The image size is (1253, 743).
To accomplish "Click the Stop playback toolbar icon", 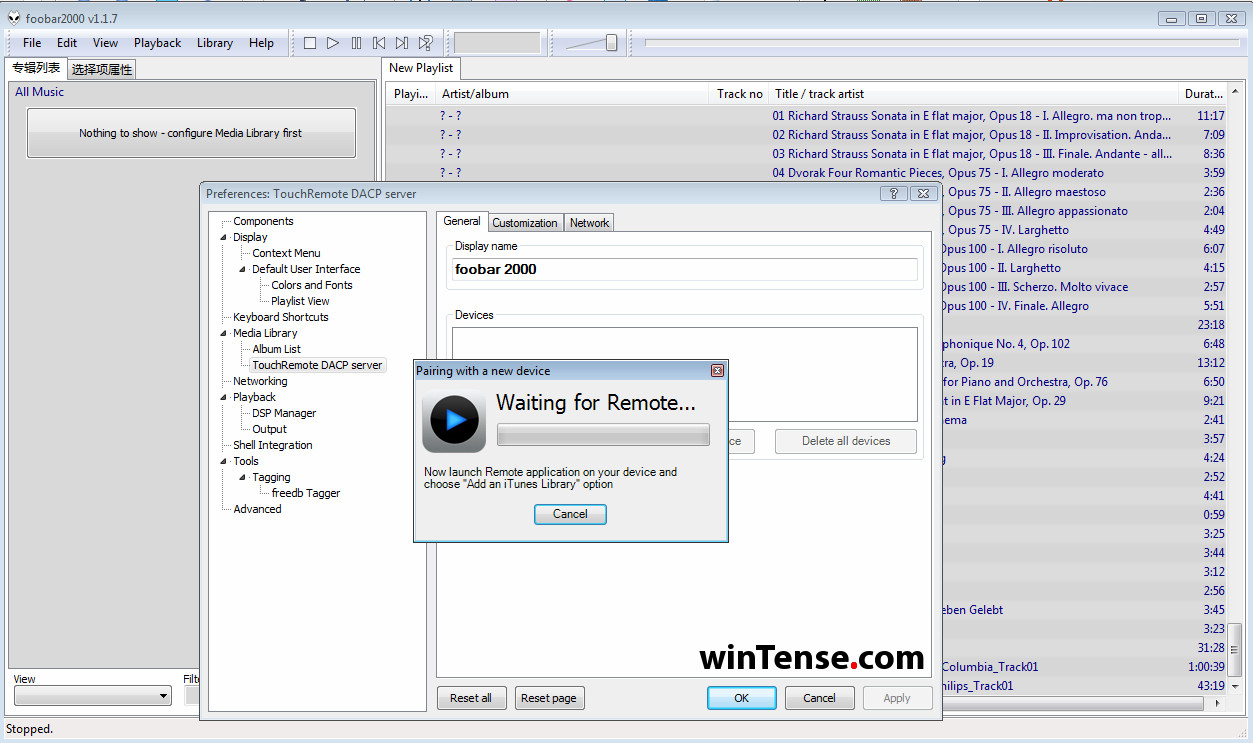I will point(310,43).
